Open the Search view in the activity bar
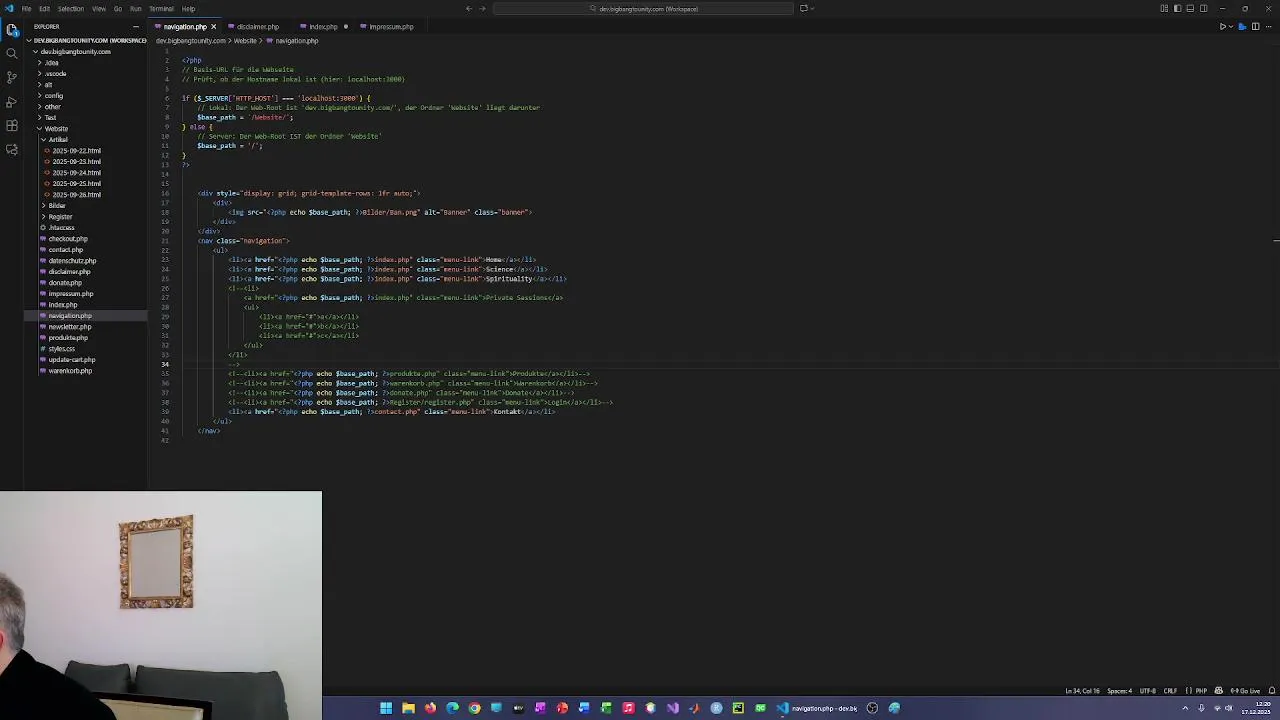Viewport: 1280px width, 720px height. 12,53
